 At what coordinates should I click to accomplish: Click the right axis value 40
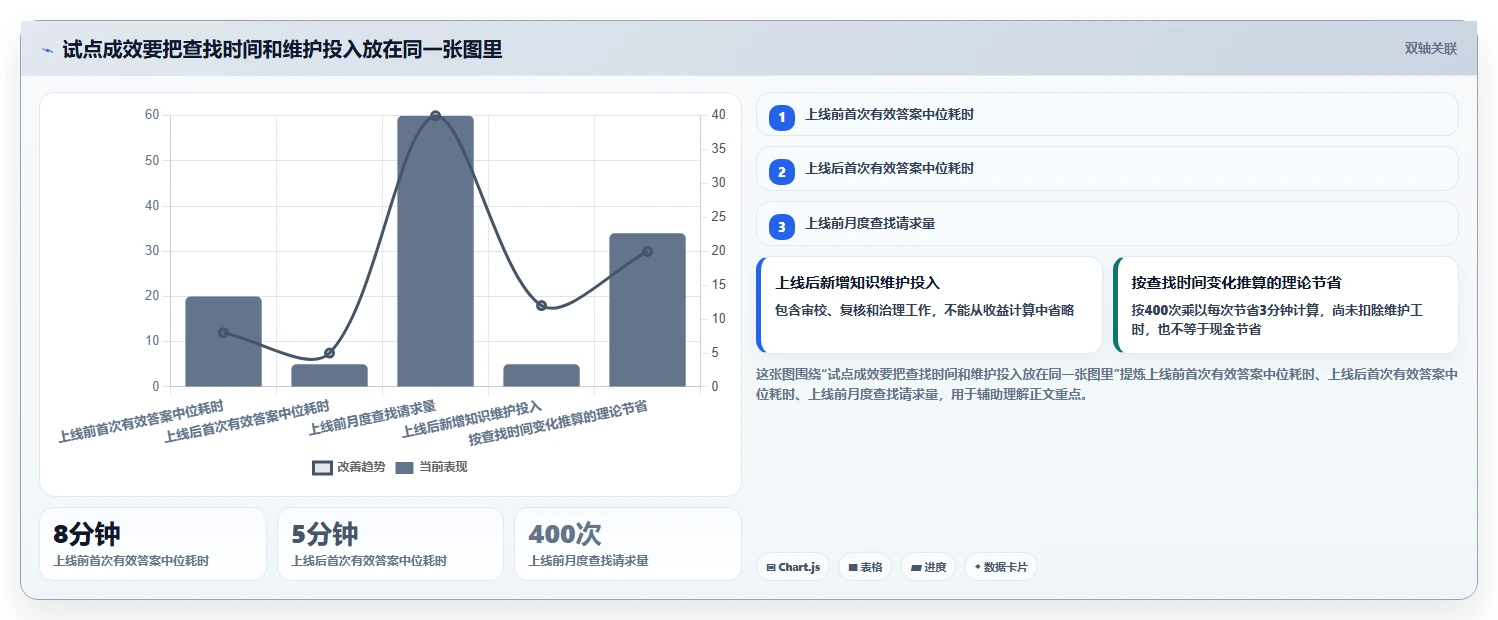click(718, 115)
